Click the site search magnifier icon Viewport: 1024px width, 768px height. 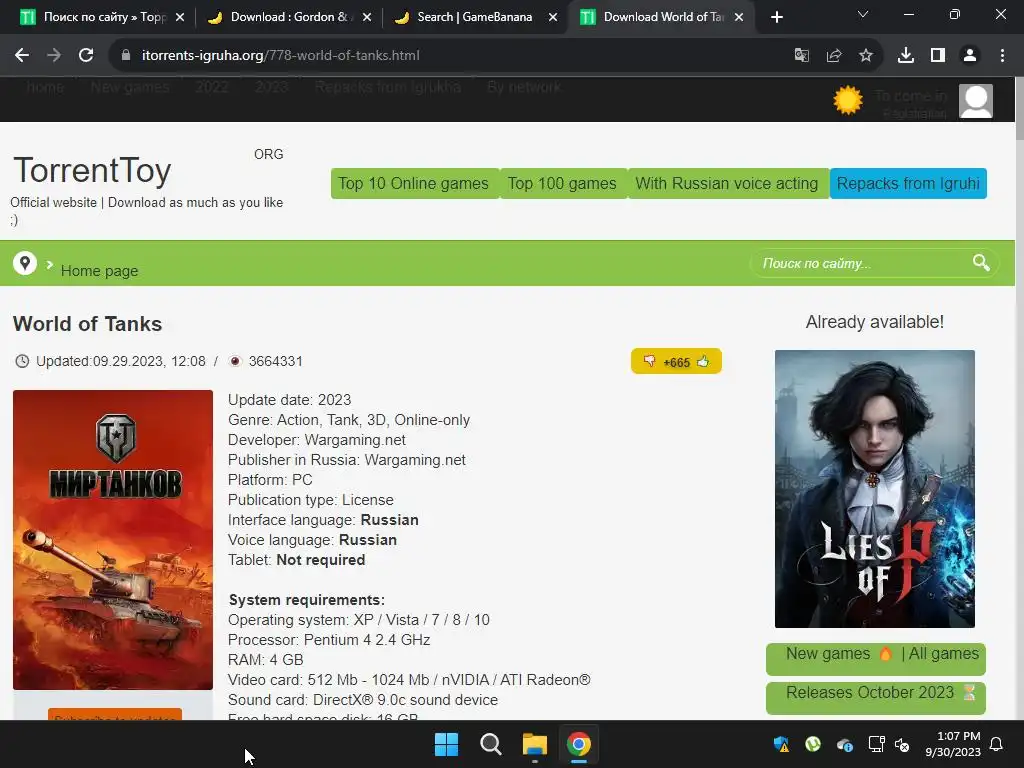(x=981, y=263)
